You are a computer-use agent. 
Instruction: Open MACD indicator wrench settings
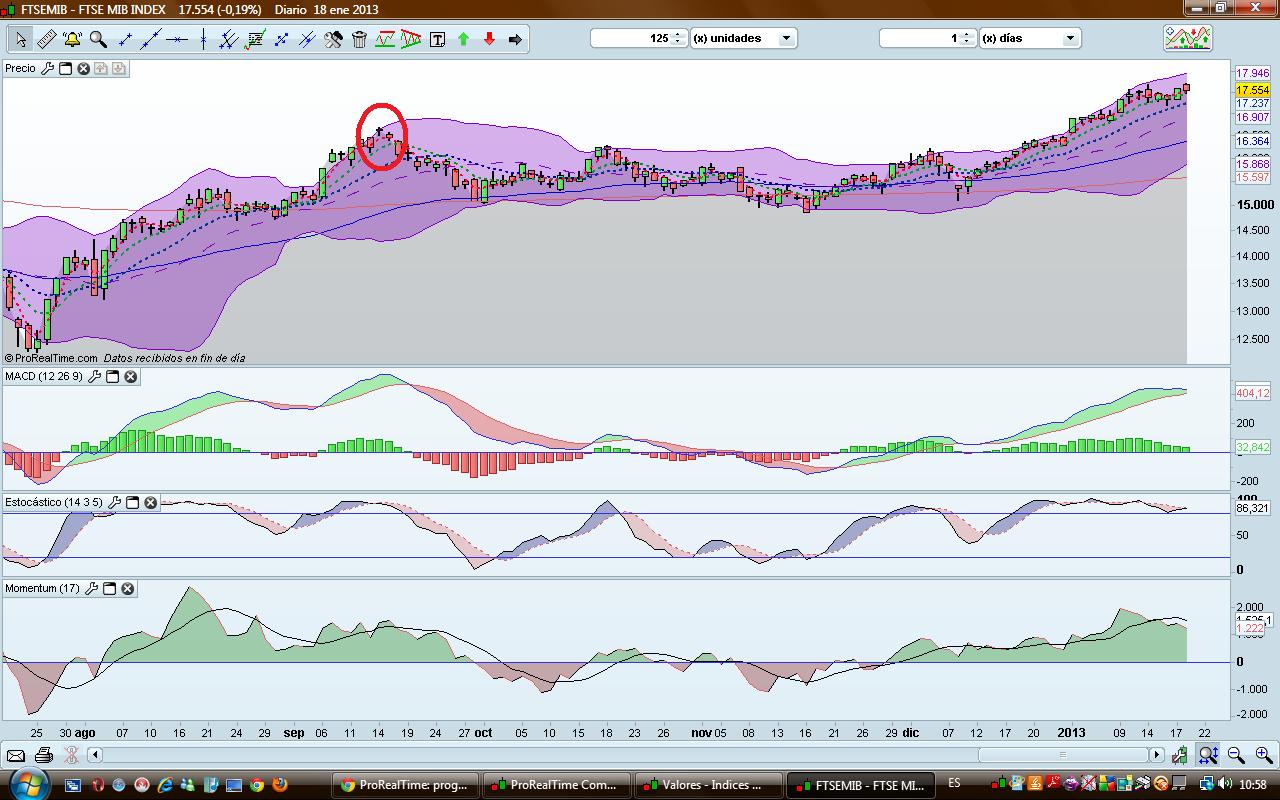[x=94, y=377]
